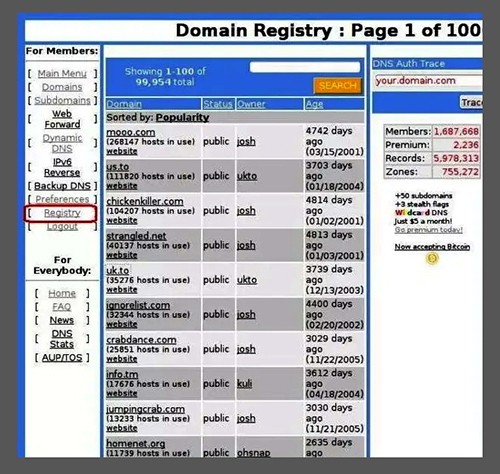Open AUP/TOS link

click(x=62, y=358)
